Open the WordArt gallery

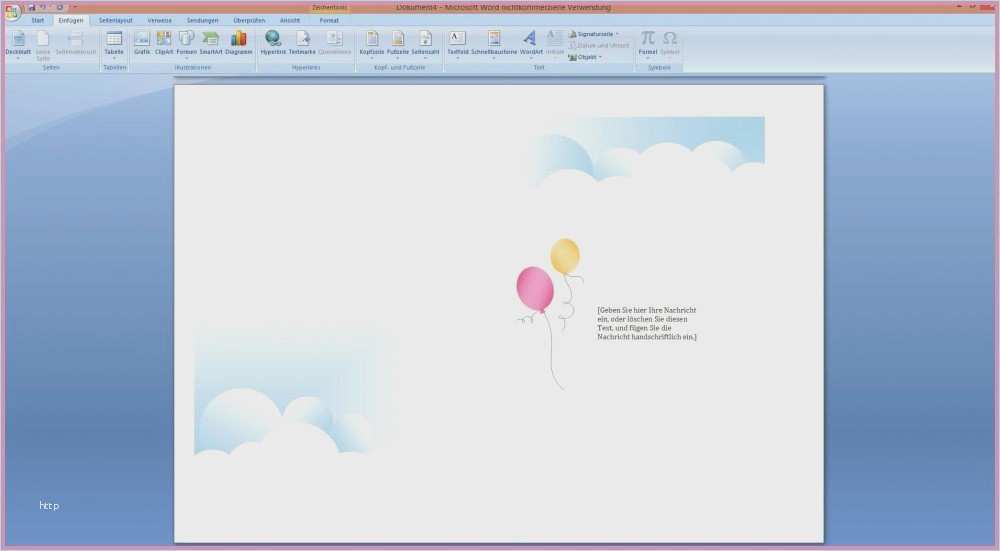[530, 42]
